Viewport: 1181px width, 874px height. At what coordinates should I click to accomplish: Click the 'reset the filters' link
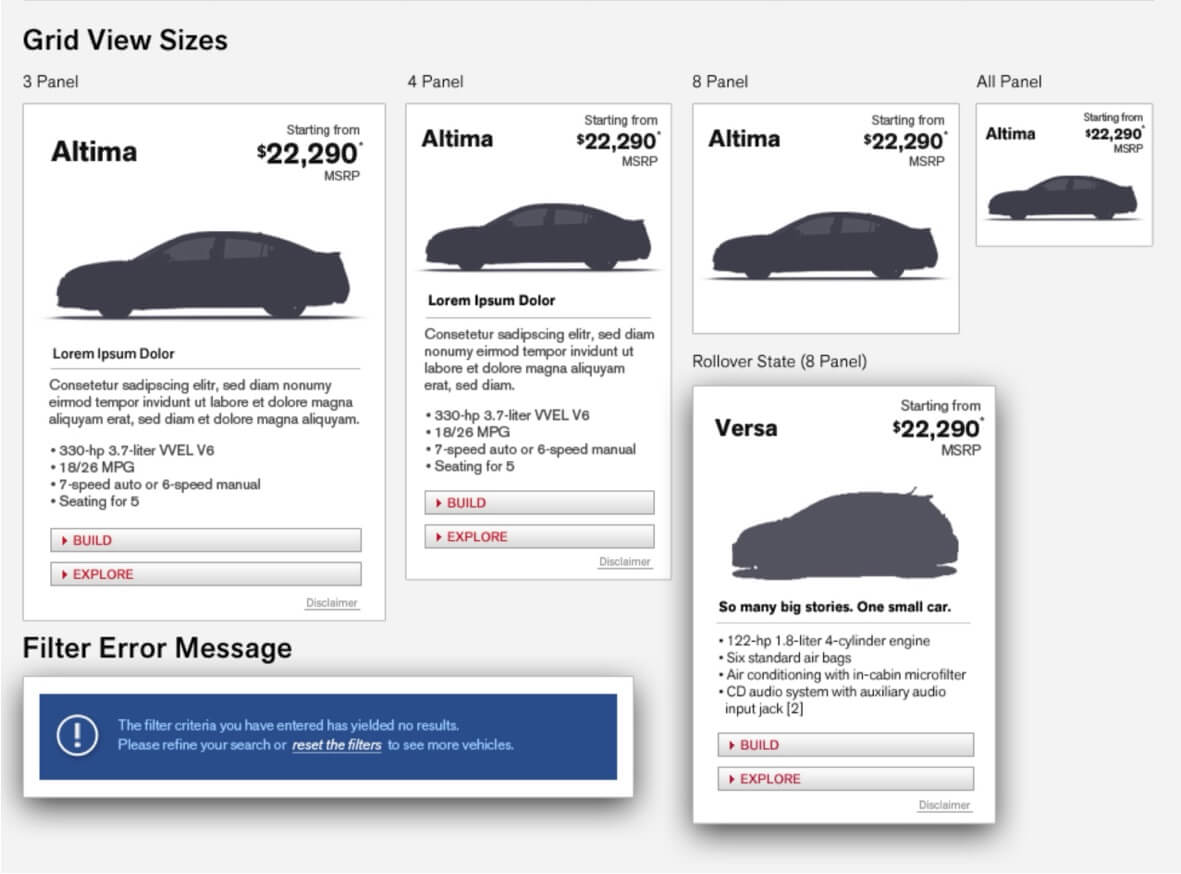337,744
